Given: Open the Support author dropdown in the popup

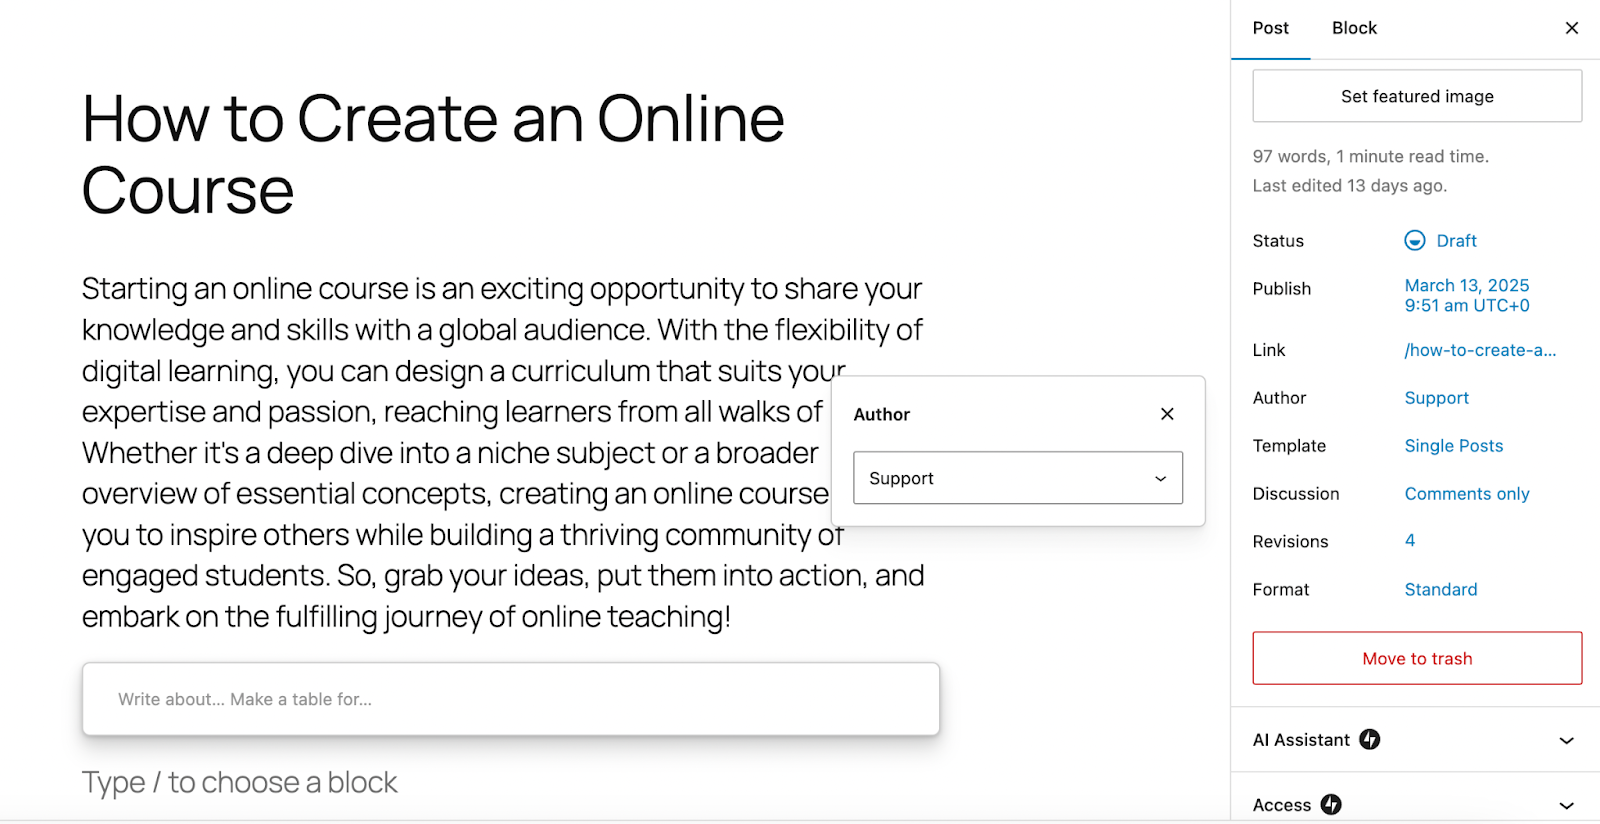Looking at the screenshot, I should (1017, 478).
